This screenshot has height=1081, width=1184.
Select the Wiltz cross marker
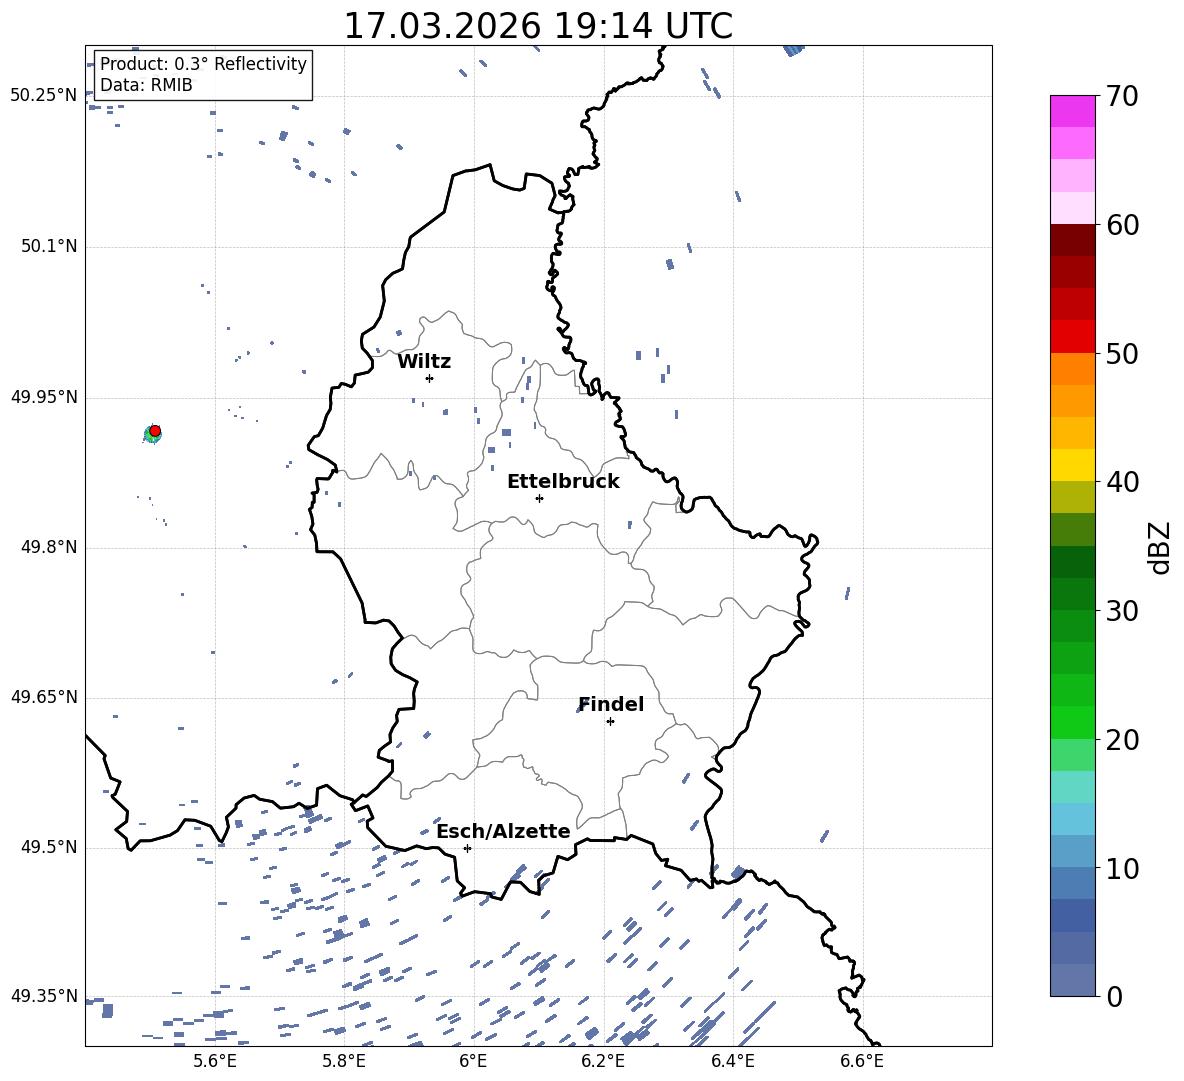point(429,378)
